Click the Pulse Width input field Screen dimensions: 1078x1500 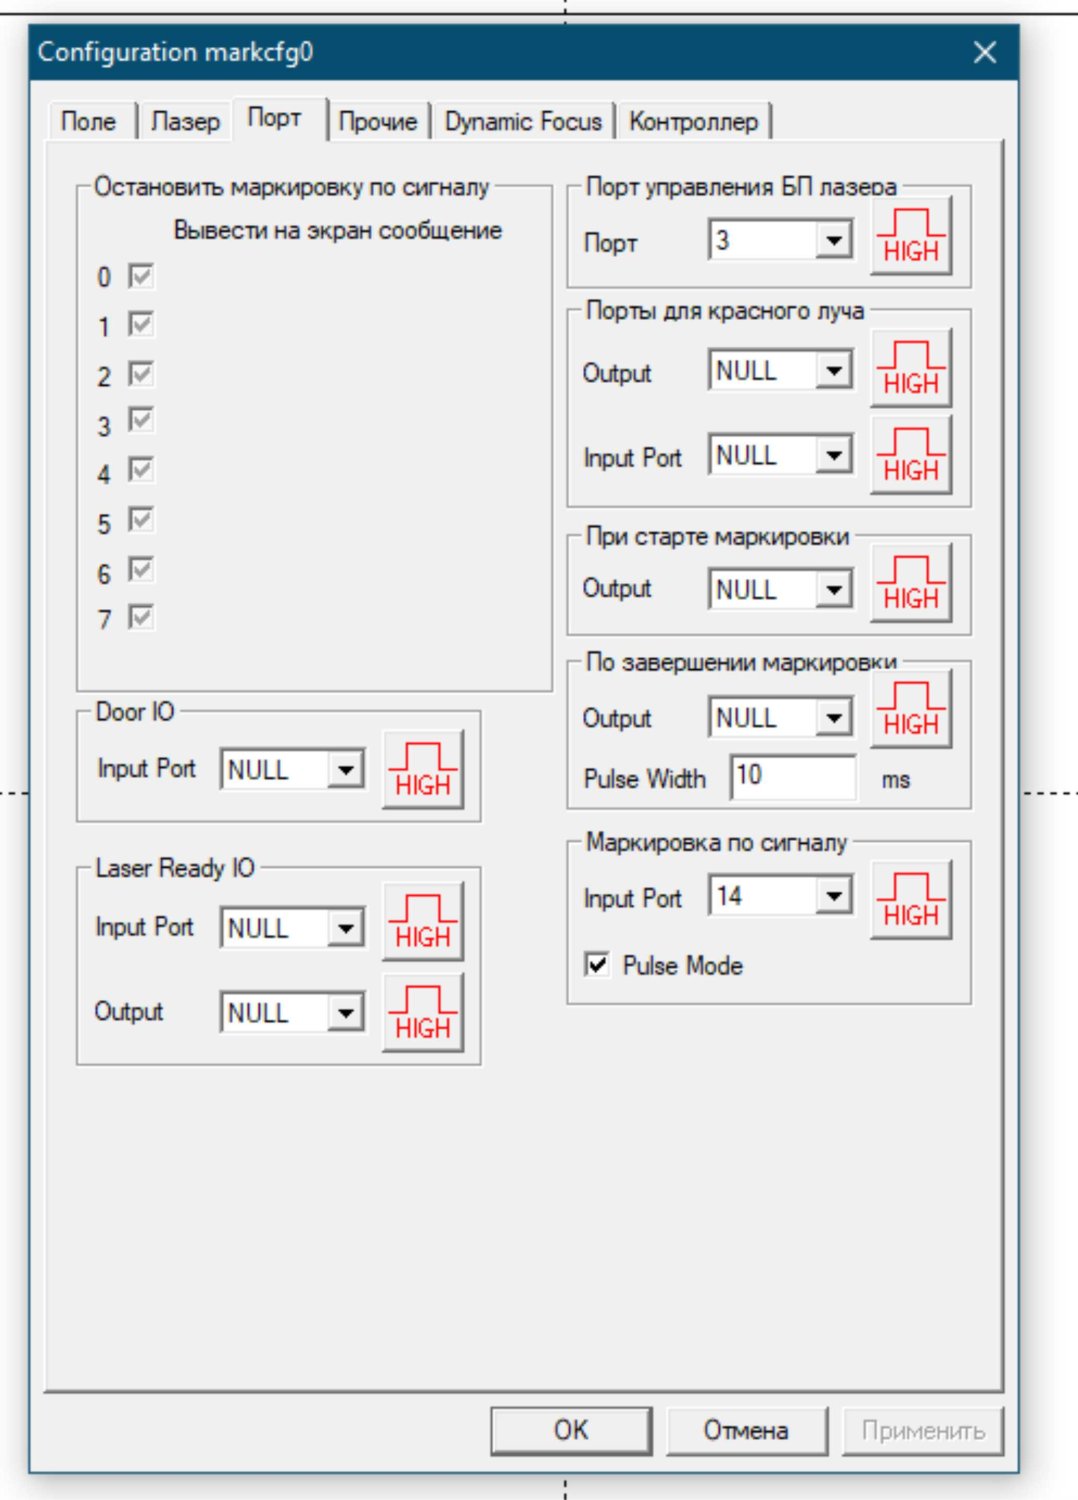pos(793,777)
